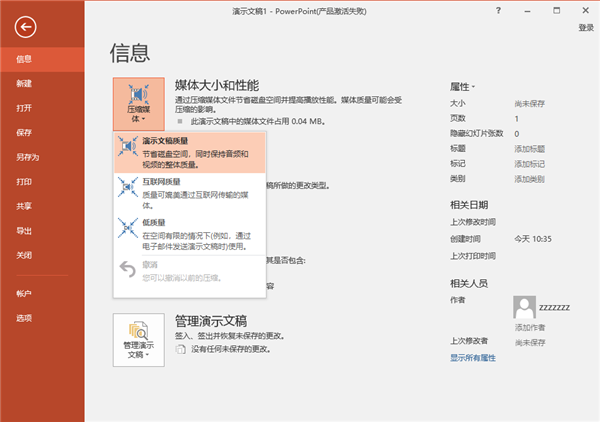600x422 pixels.
Task: Open the 压缩媒体 compress media button
Action: point(139,104)
